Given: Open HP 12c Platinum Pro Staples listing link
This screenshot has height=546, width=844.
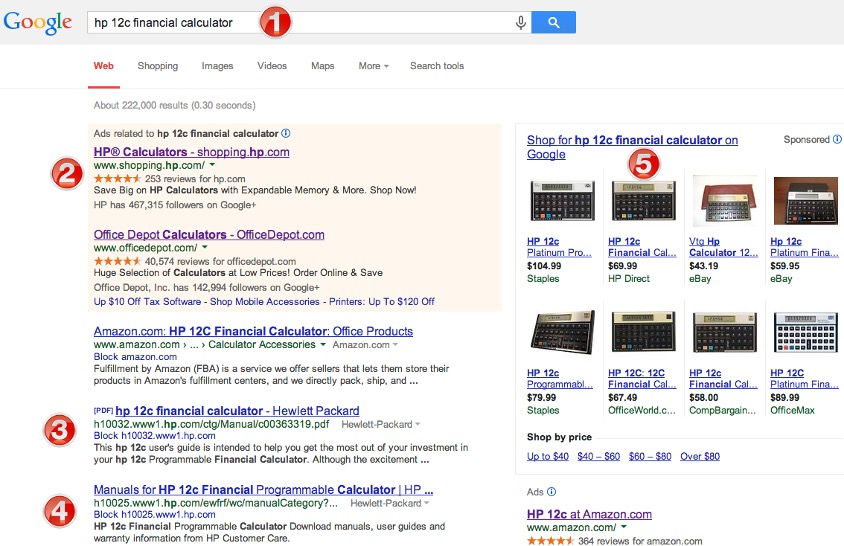Looking at the screenshot, I should tap(559, 247).
